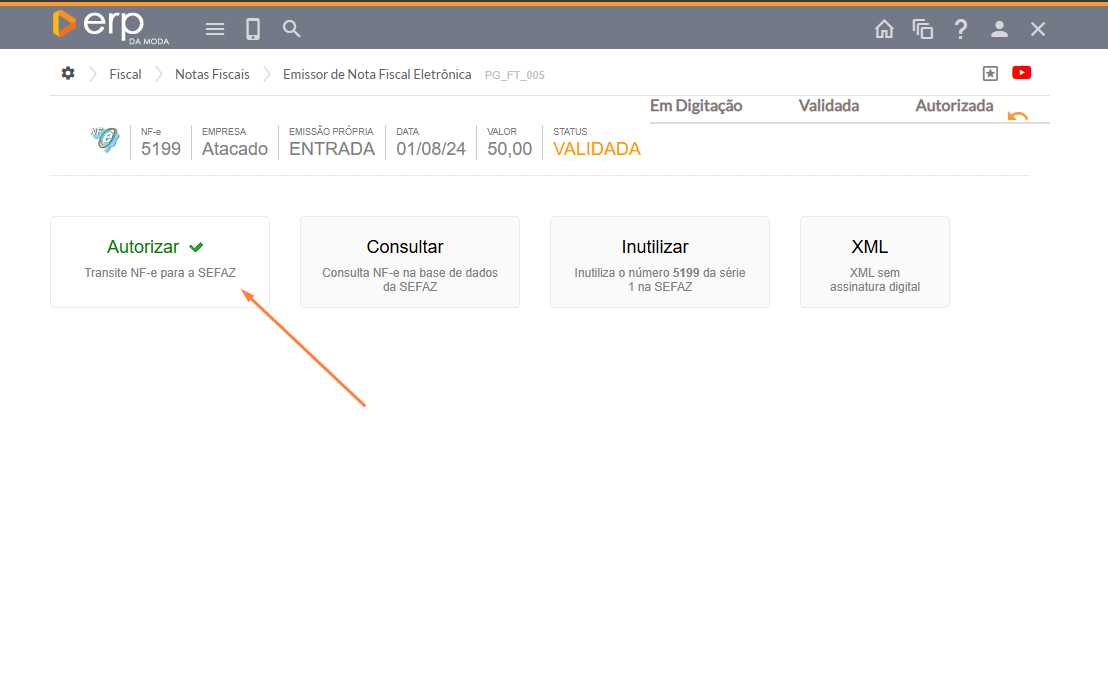This screenshot has height=680, width=1108.
Task: Open the user profile icon
Action: [999, 29]
